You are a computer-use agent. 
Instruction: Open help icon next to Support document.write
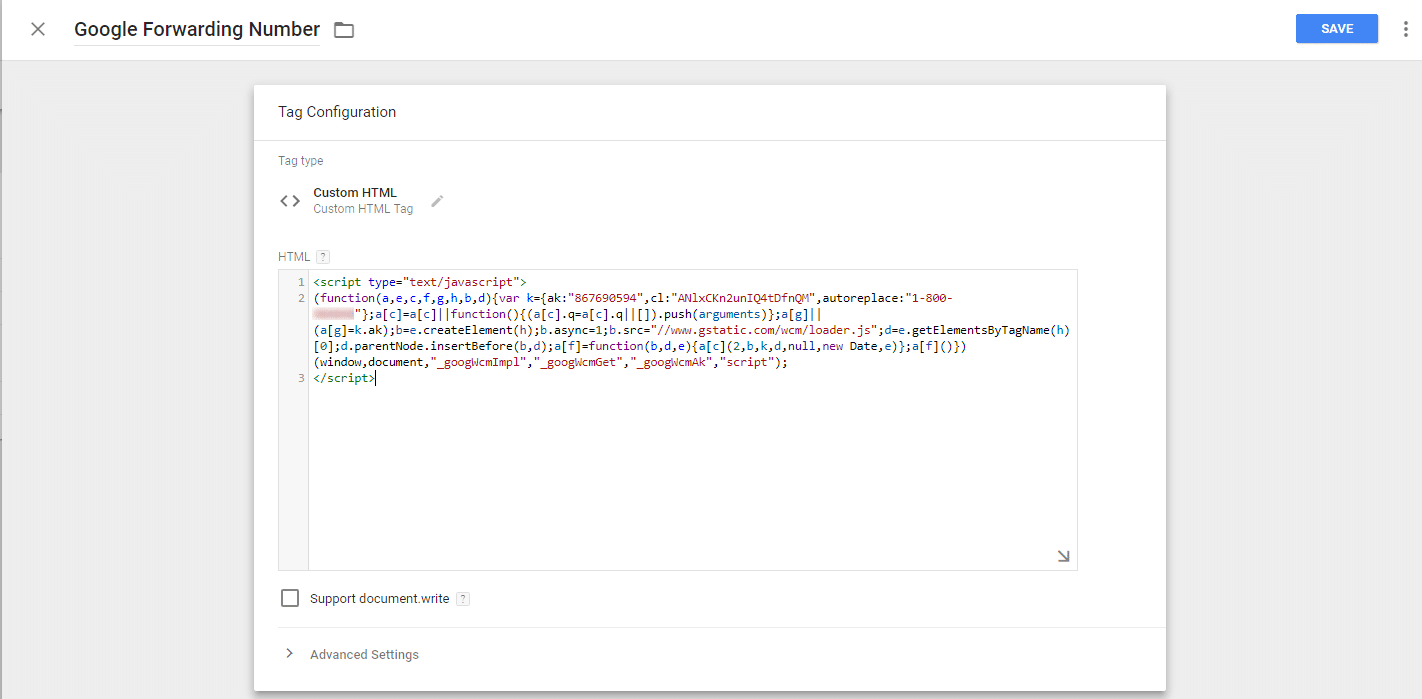(x=463, y=599)
